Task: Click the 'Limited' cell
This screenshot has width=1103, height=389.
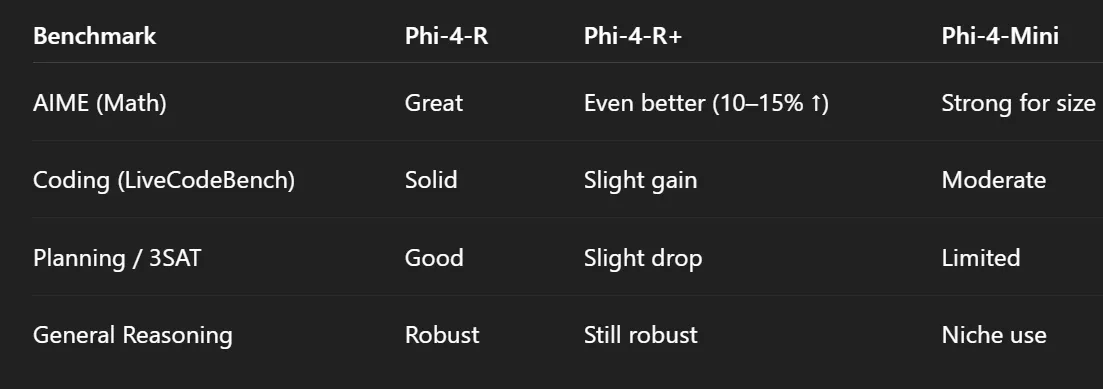Action: click(981, 257)
